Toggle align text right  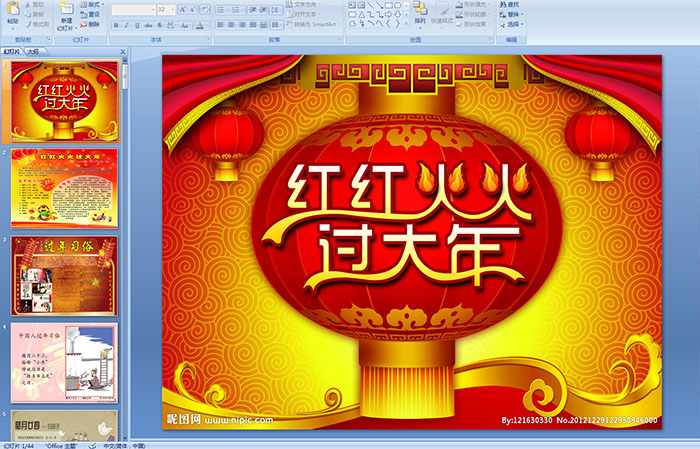click(x=242, y=25)
